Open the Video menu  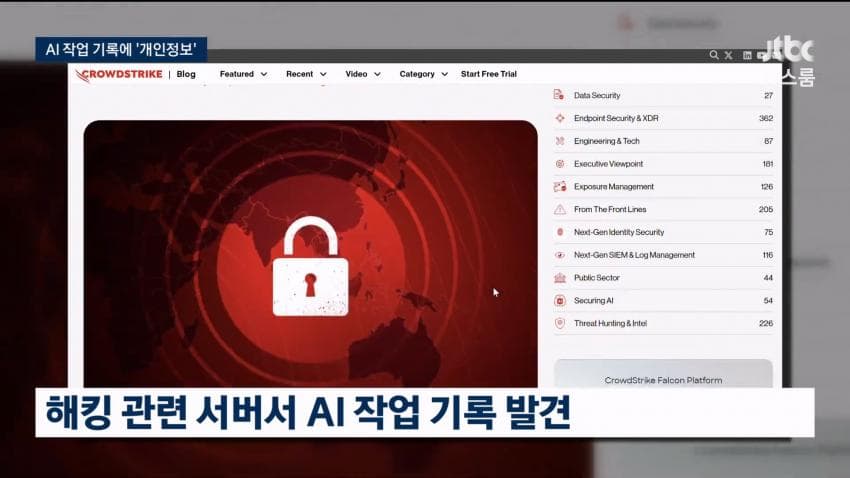click(x=356, y=74)
